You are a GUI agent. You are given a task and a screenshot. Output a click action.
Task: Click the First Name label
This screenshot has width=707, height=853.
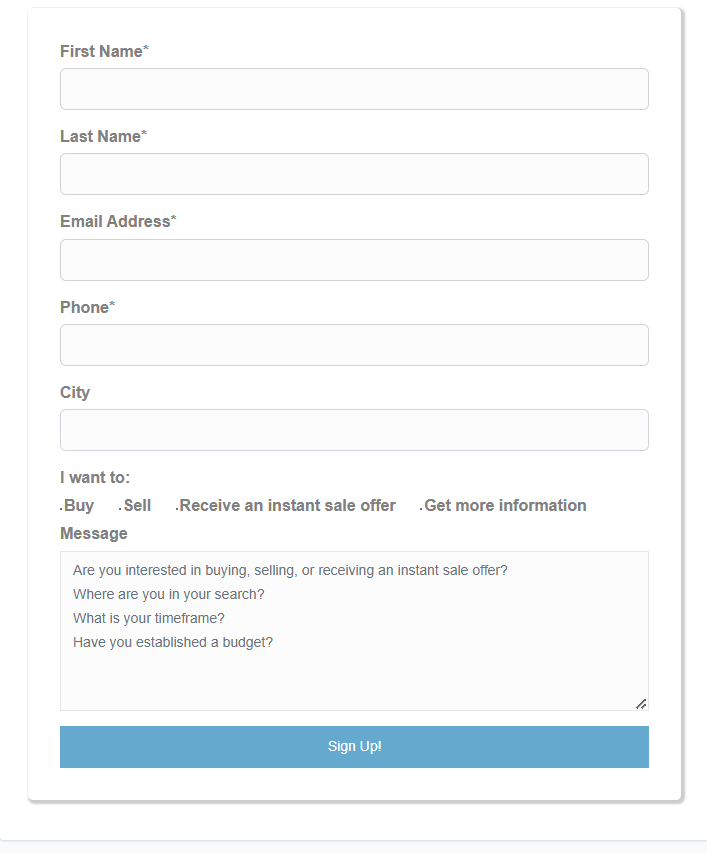point(101,51)
